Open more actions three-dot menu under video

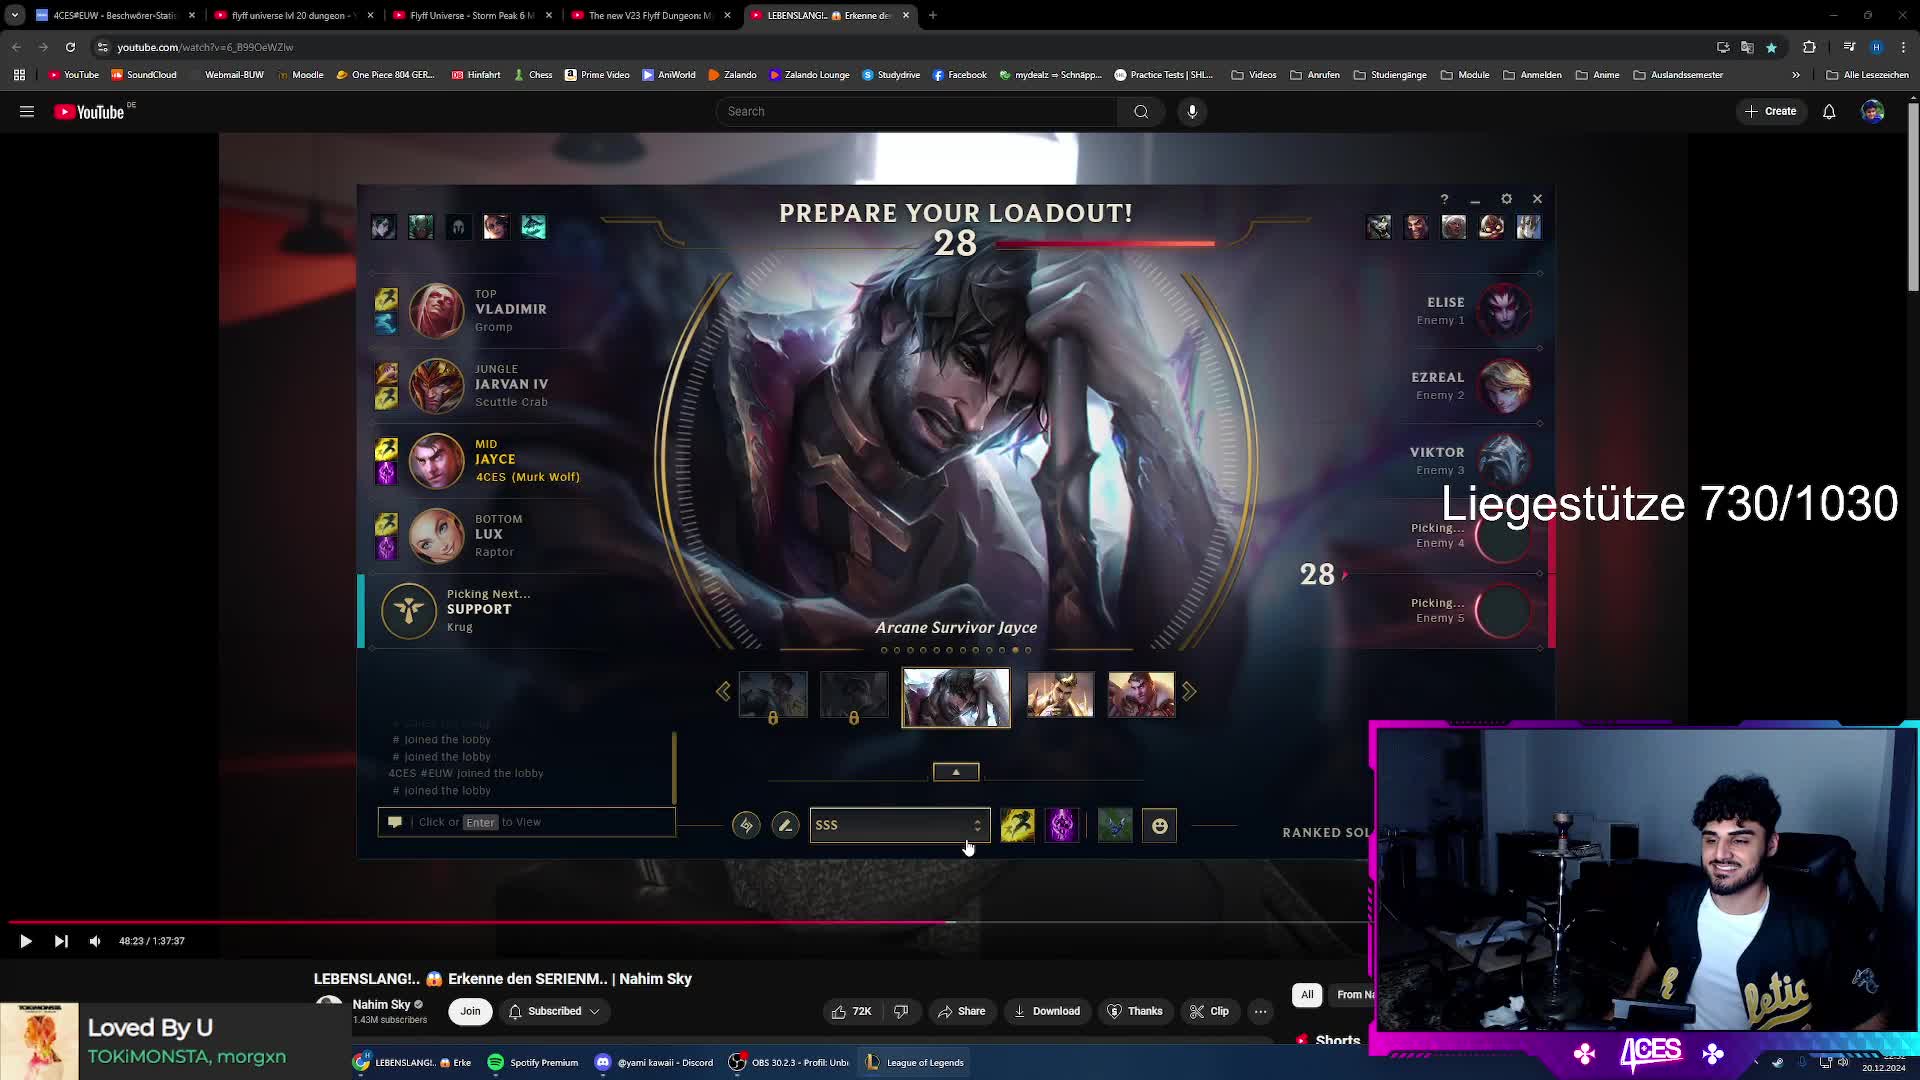[1260, 1011]
